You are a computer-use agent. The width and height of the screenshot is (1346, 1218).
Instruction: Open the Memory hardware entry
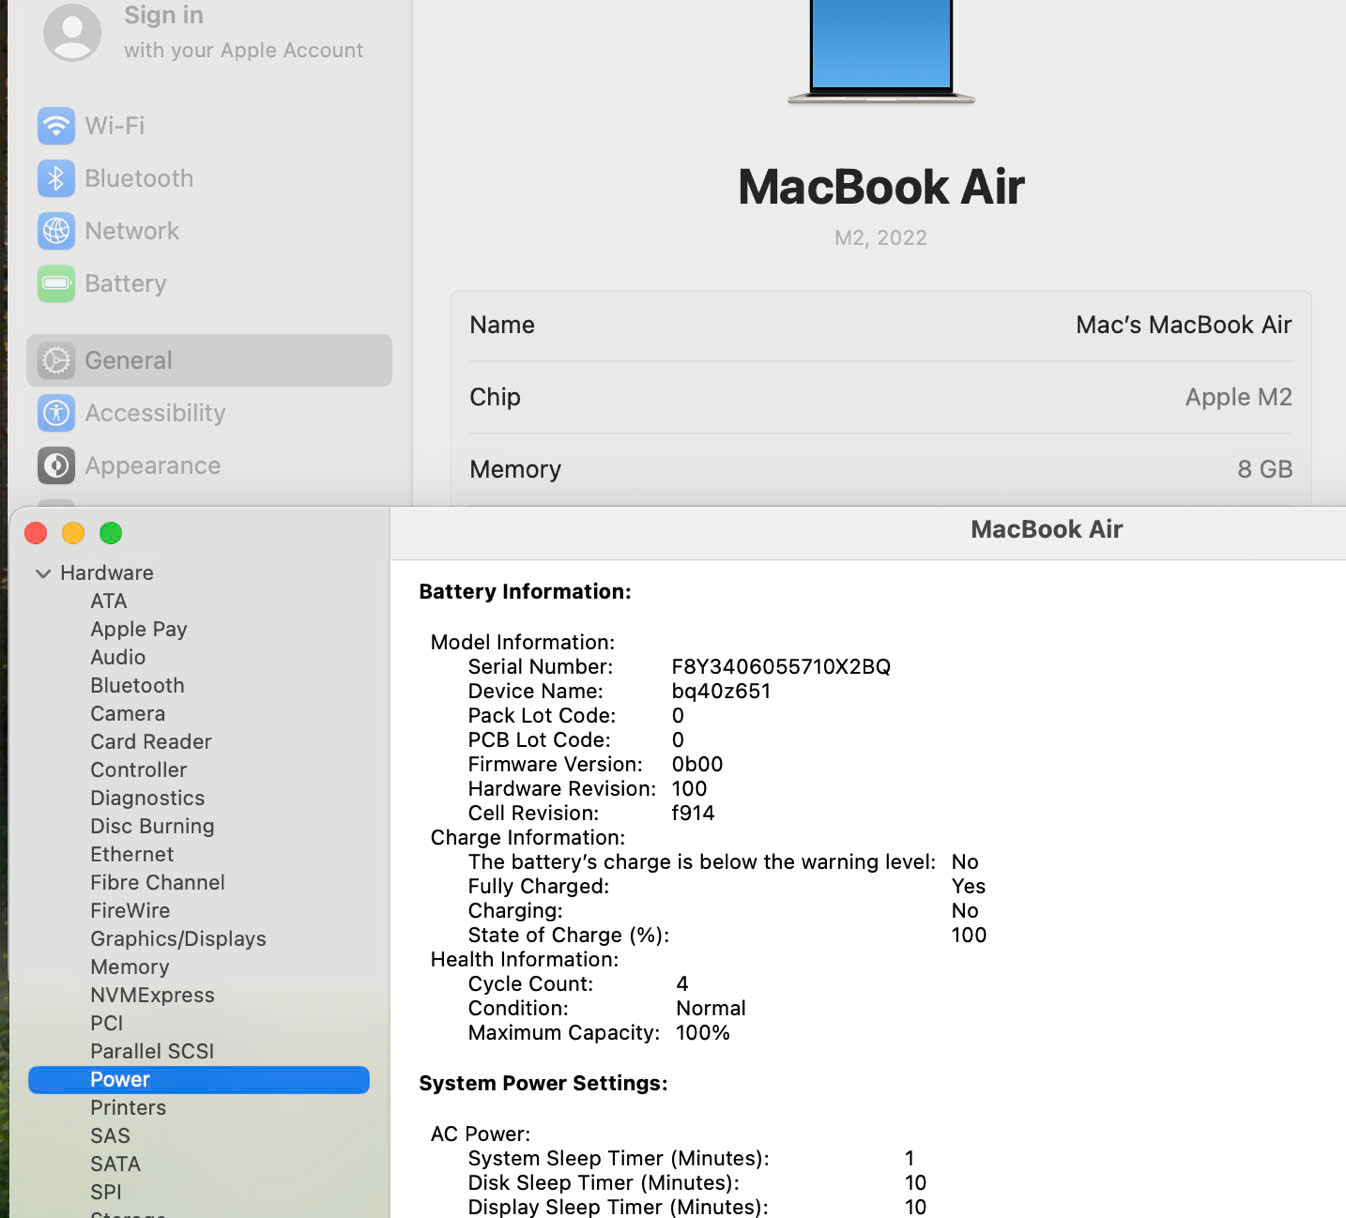(x=130, y=967)
